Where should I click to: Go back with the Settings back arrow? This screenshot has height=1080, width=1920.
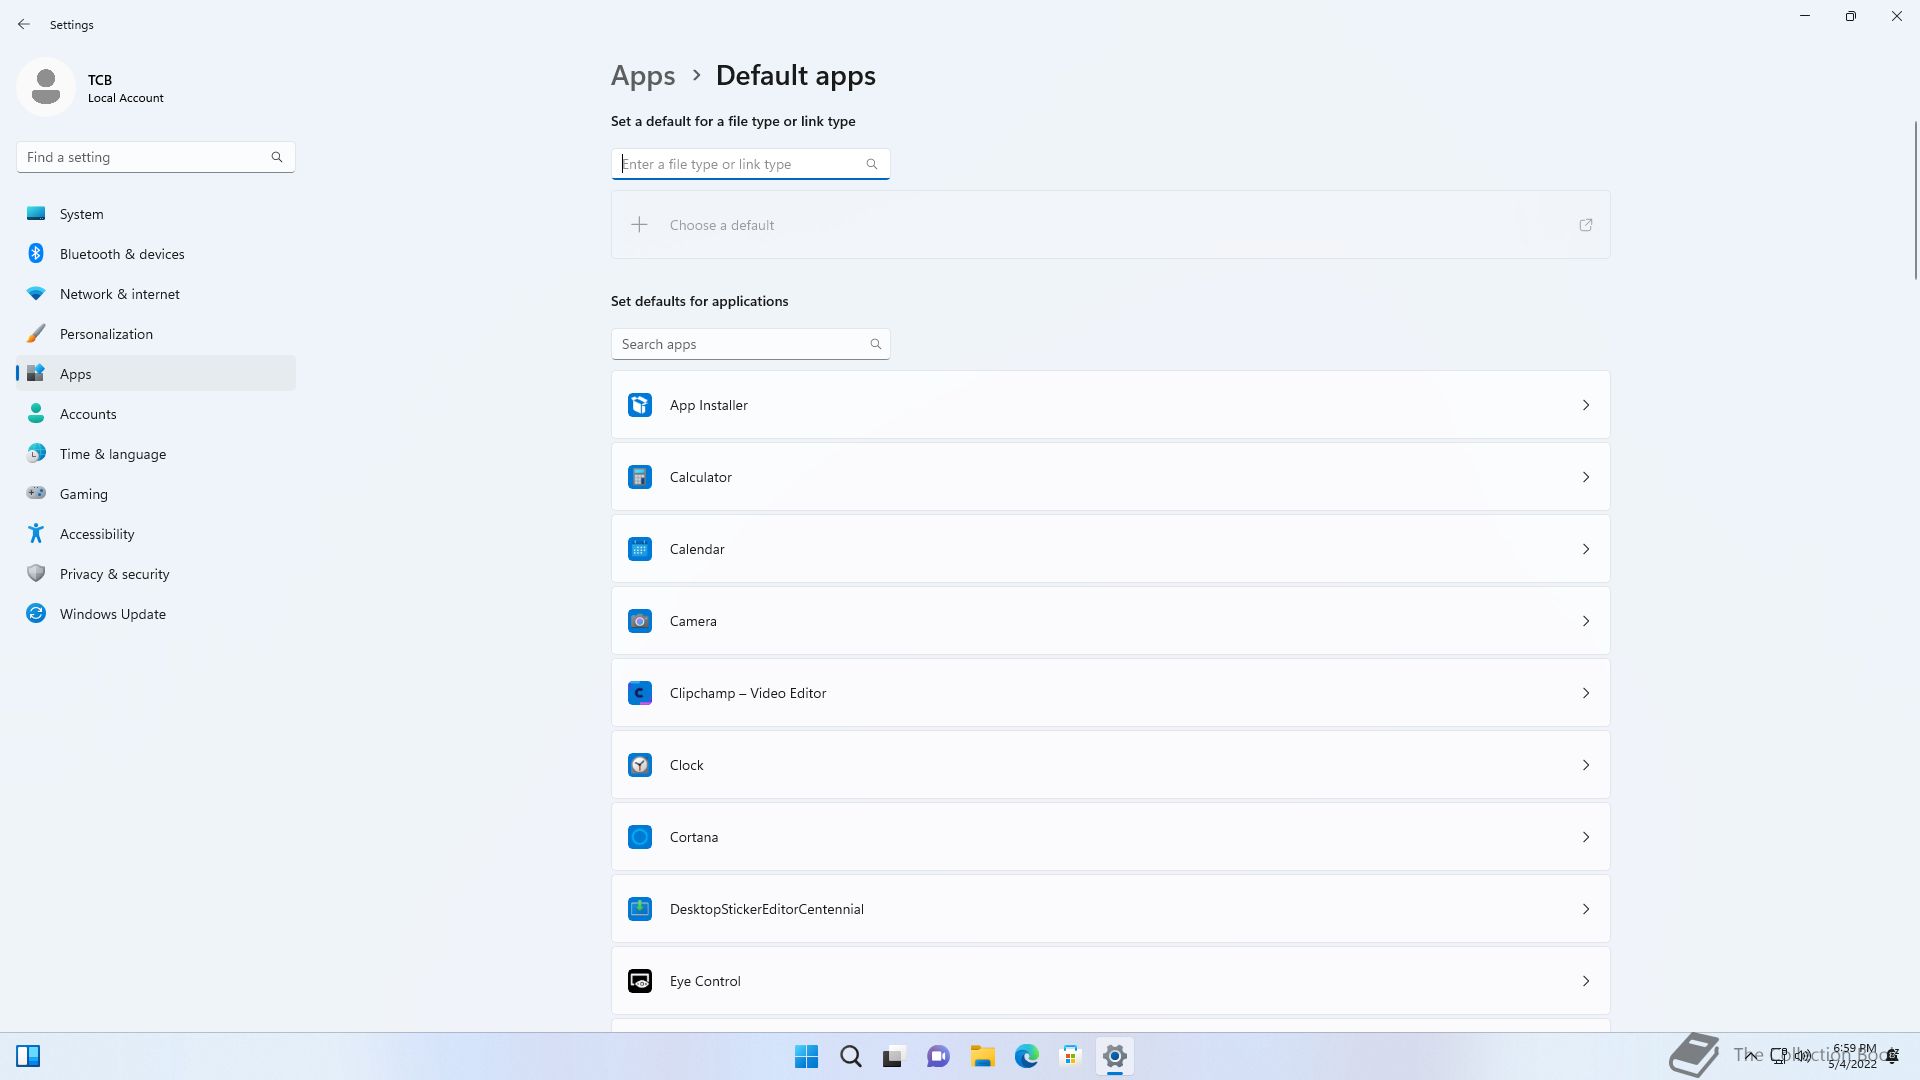coord(24,24)
